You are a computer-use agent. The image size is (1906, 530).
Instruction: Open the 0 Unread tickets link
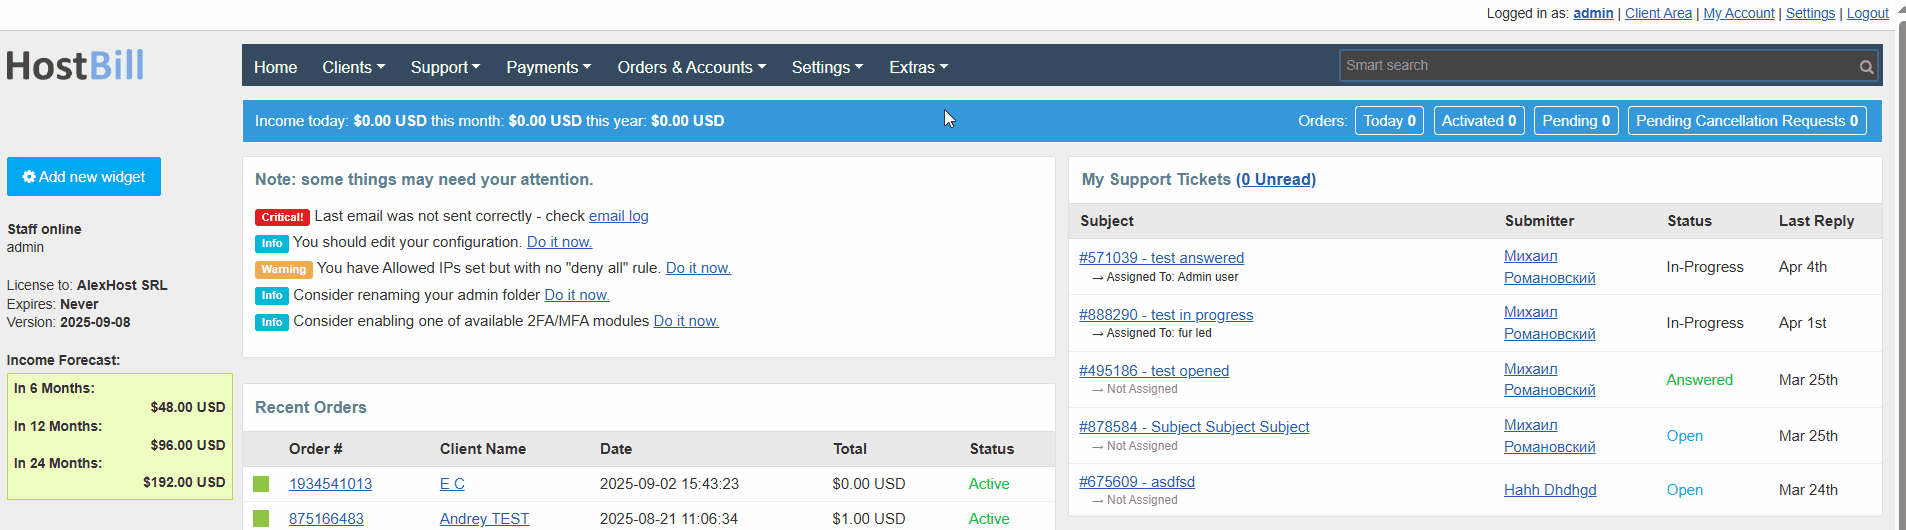click(x=1275, y=179)
